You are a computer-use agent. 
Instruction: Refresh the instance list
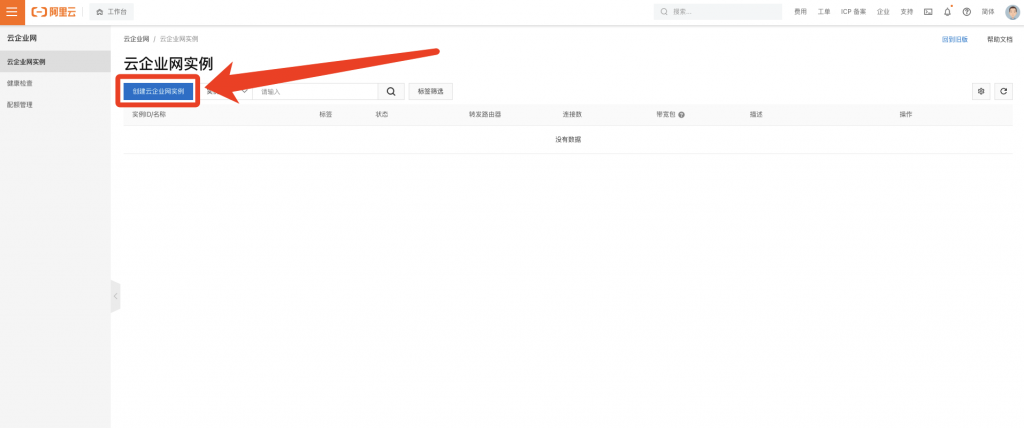[x=1004, y=91]
